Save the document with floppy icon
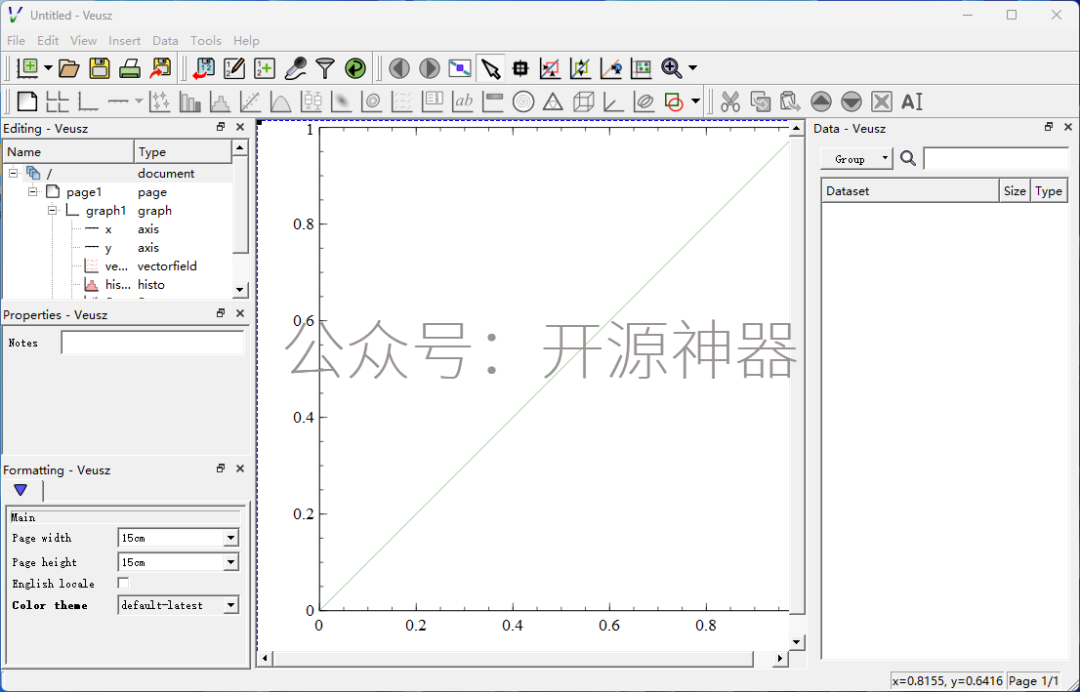1080x692 pixels. pyautogui.click(x=100, y=67)
